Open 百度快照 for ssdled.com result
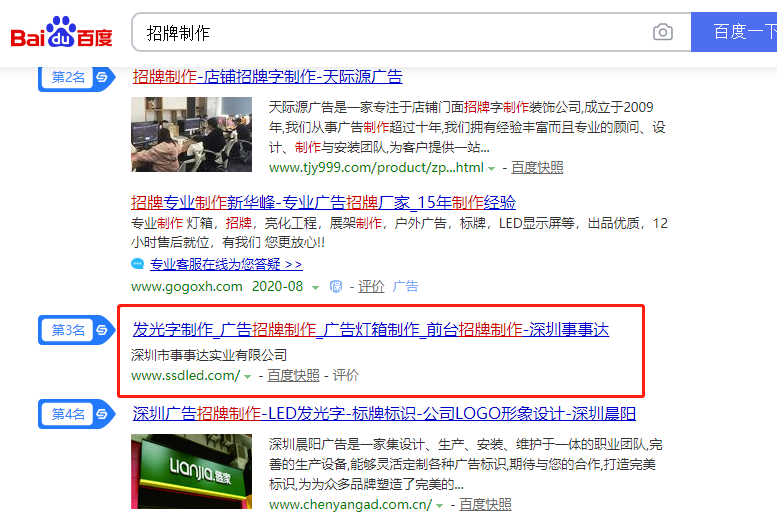Viewport: 777px width, 521px height. [x=293, y=376]
